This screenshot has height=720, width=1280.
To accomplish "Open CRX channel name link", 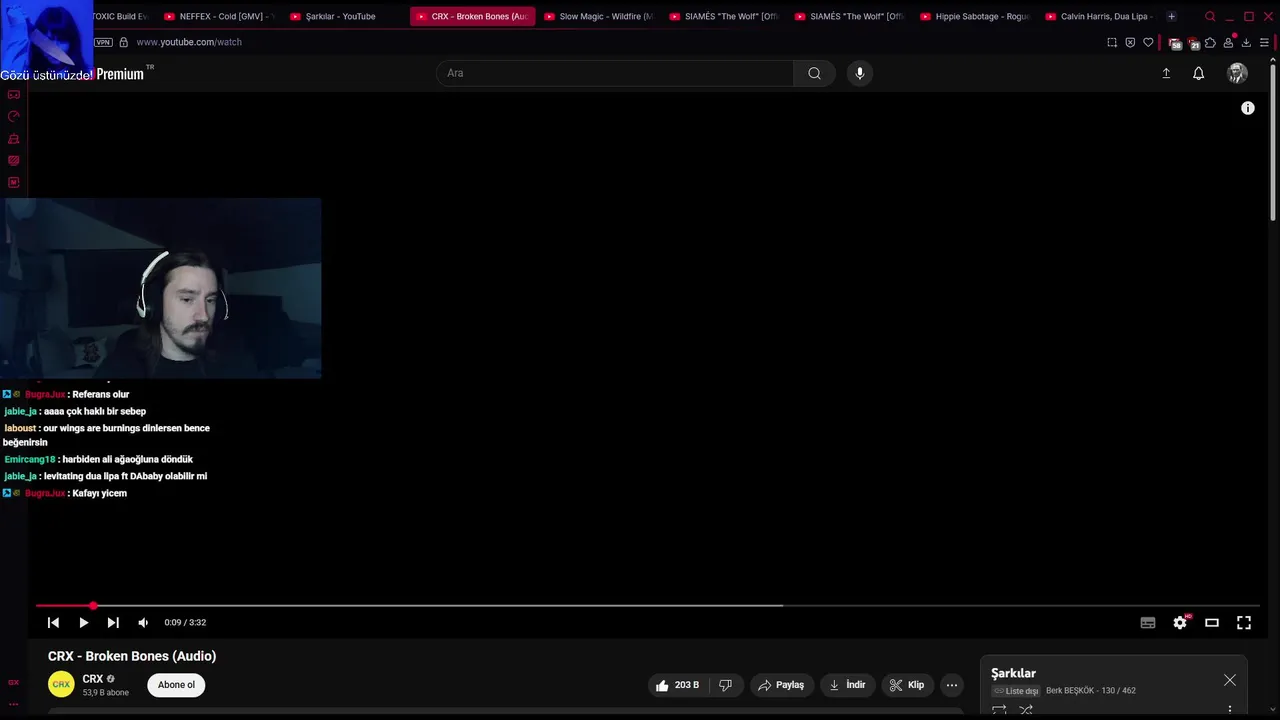I will click(93, 679).
